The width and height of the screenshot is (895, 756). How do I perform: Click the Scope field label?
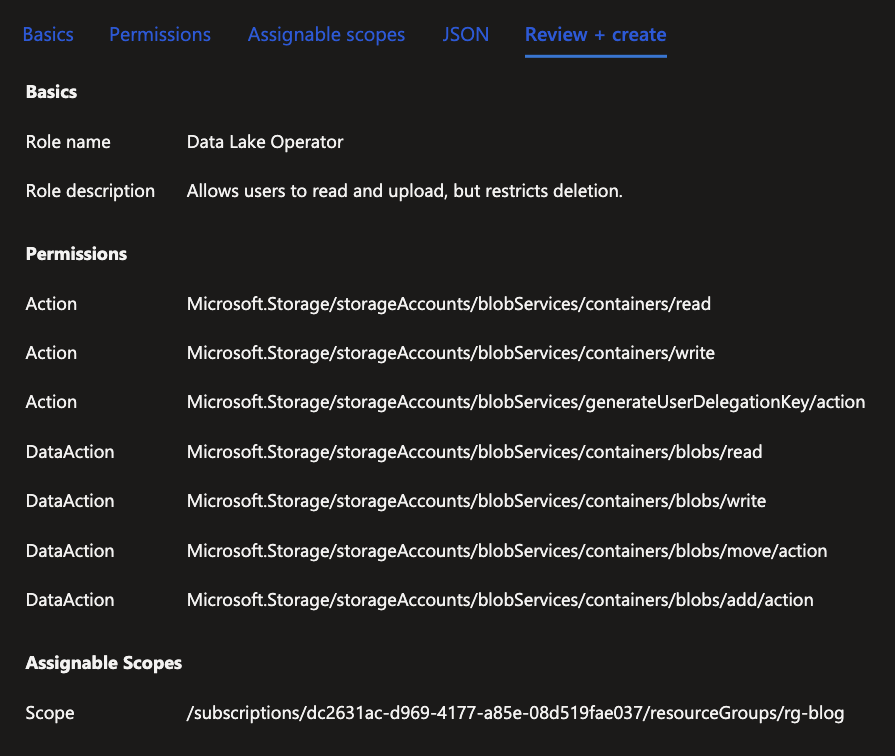50,713
